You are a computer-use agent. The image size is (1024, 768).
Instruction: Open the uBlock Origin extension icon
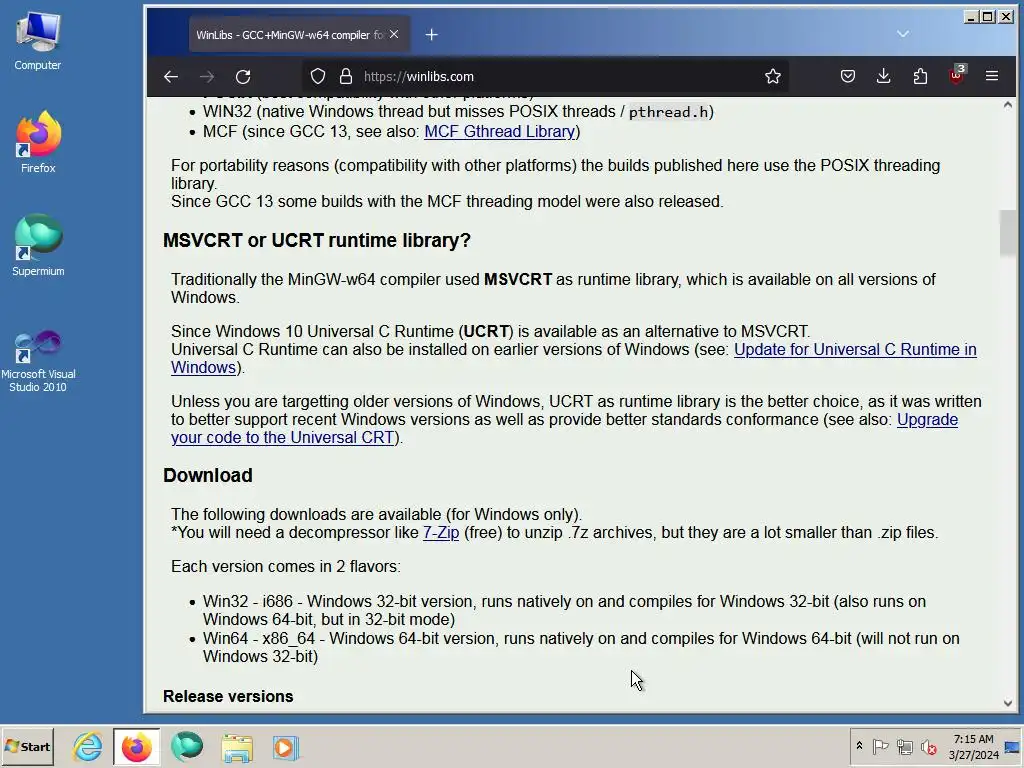tap(957, 75)
